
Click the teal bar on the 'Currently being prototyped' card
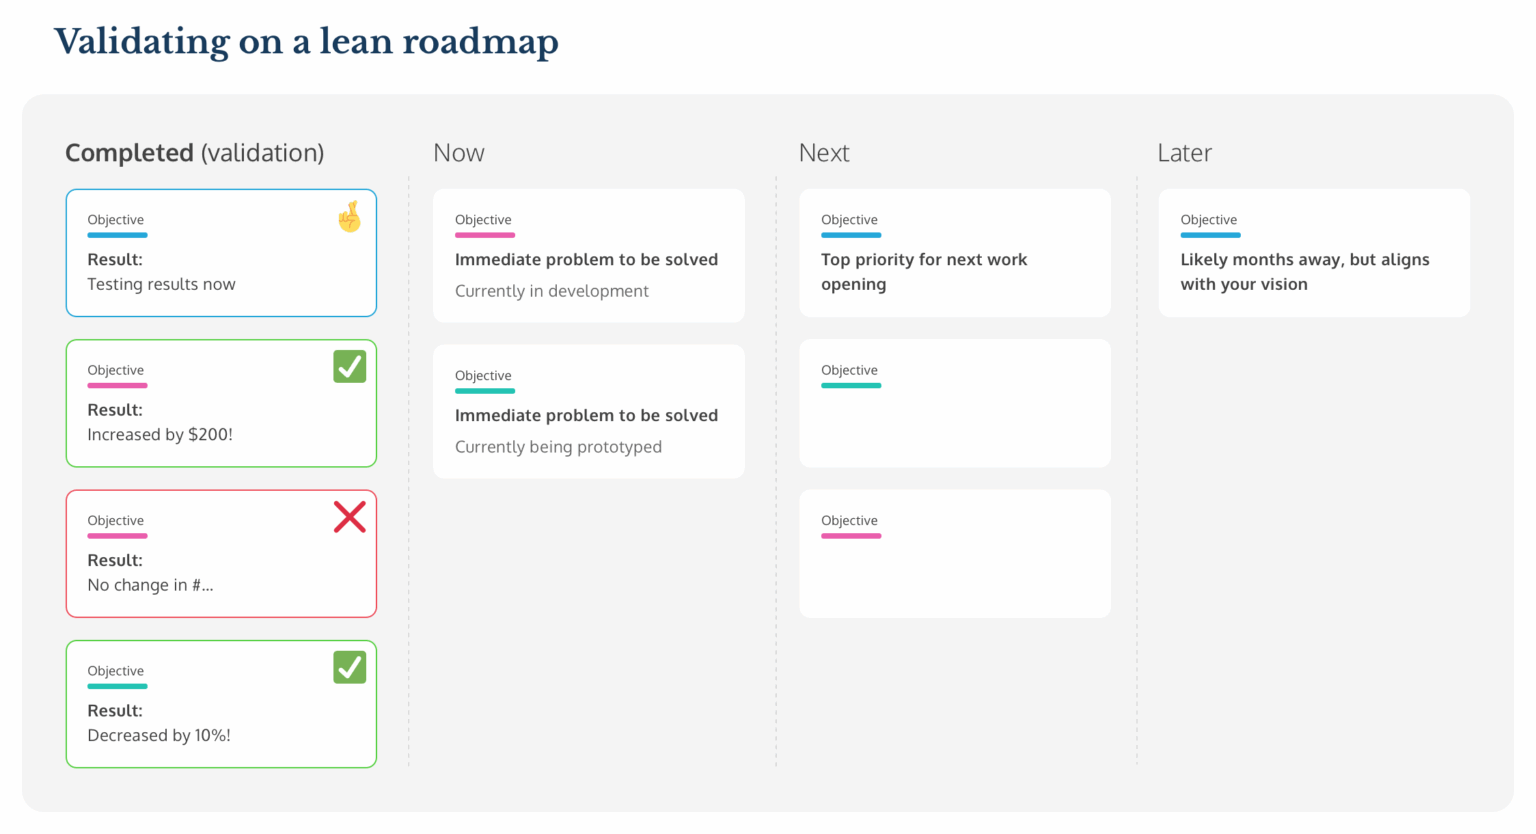tap(484, 390)
